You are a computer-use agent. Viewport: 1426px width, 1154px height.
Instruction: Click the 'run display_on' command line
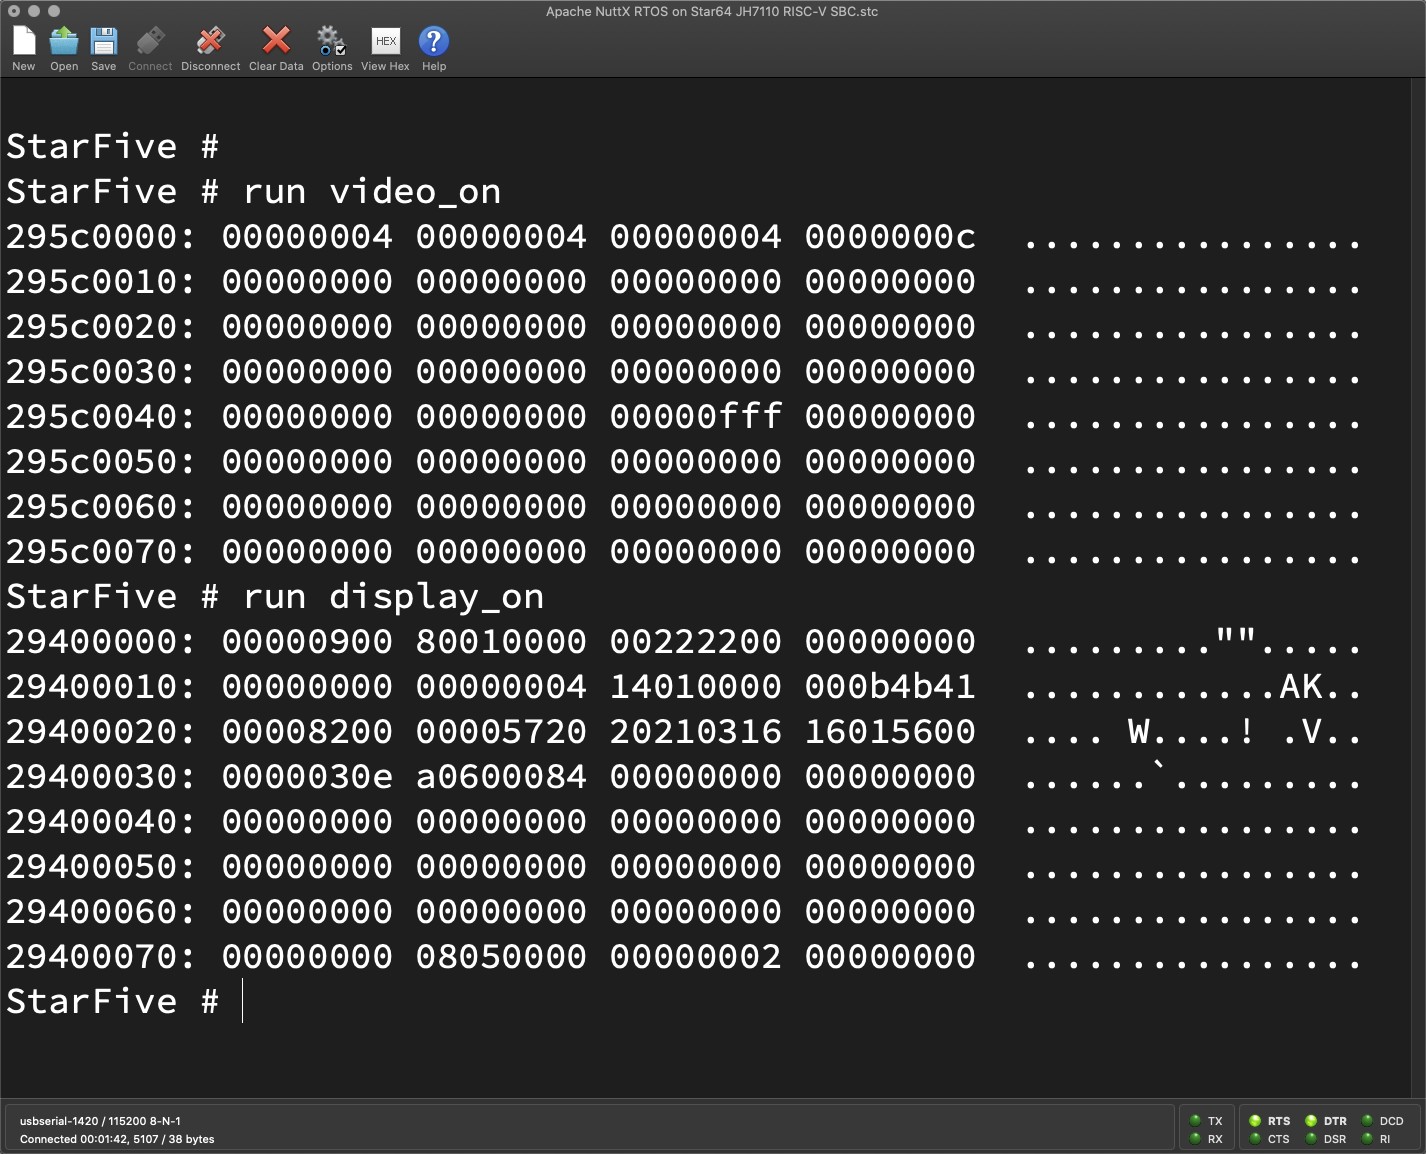394,596
